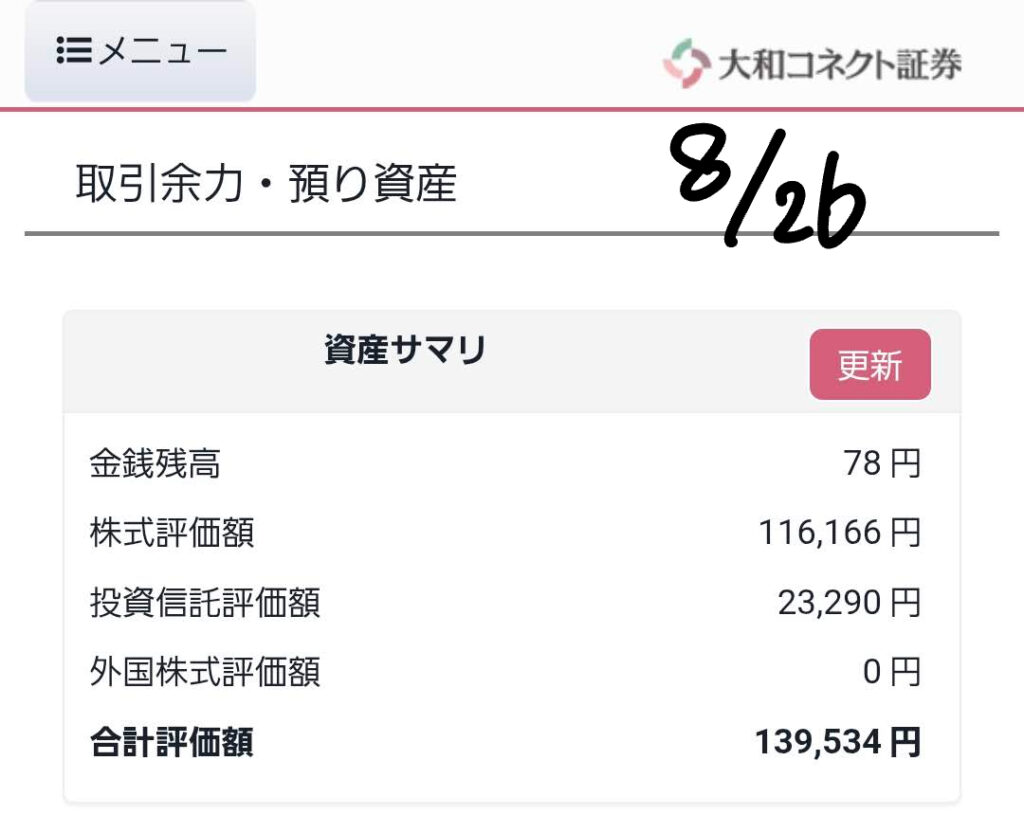Screen dimensions: 1024x815
Task: Select the 投資信託評価額 row label
Action: 204,602
